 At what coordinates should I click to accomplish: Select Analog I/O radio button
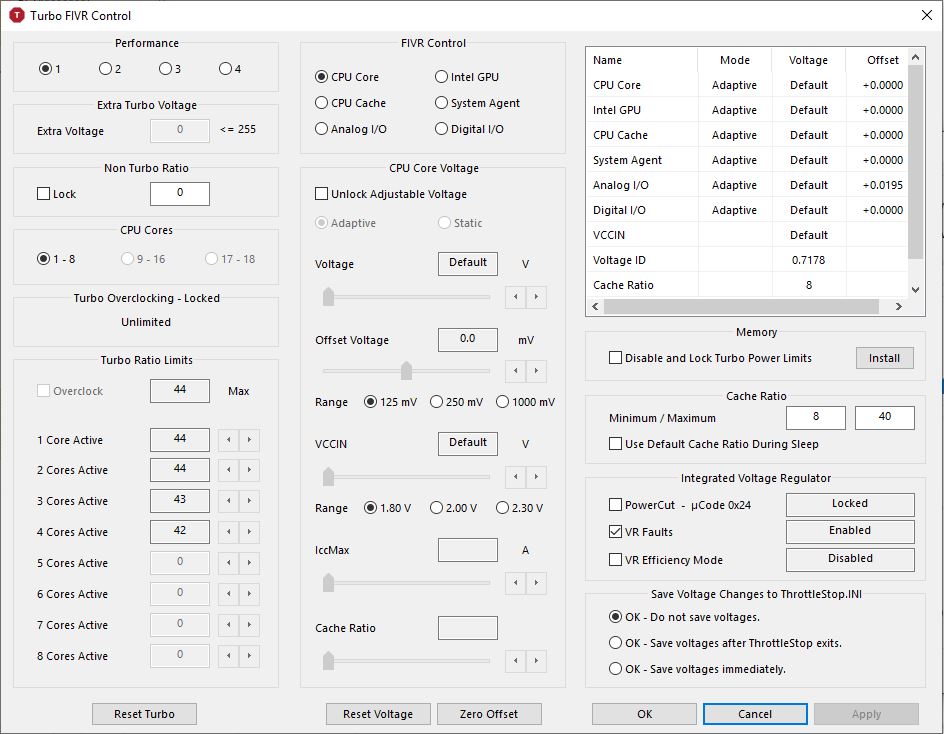tap(350, 129)
